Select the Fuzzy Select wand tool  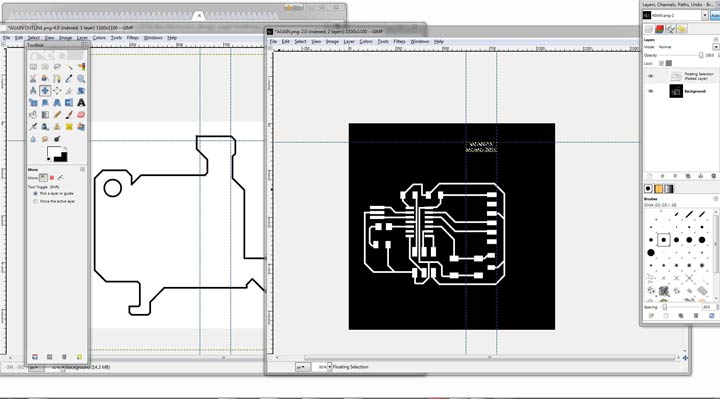coord(69,67)
